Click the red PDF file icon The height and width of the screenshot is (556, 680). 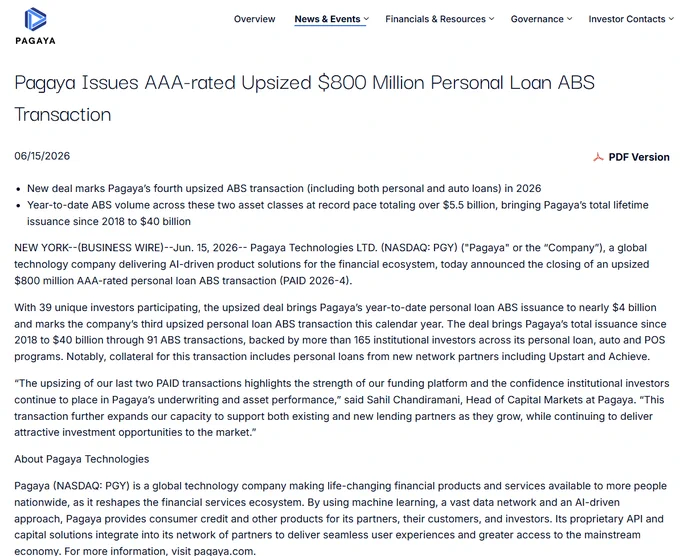pyautogui.click(x=598, y=157)
